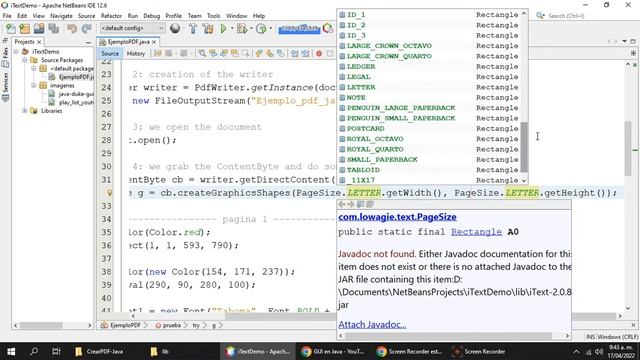Select EjemploPDF.java in Projects tree

[71, 77]
